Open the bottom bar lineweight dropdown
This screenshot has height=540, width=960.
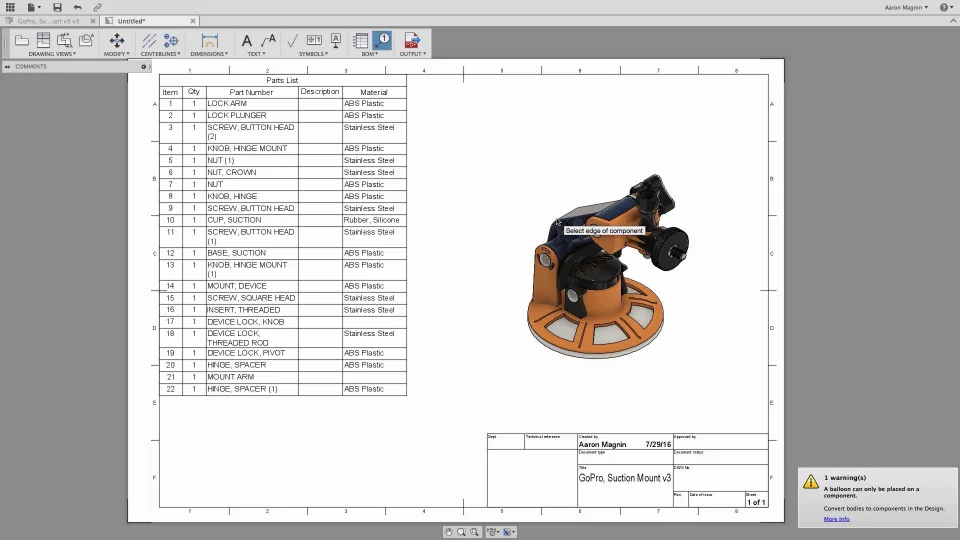[509, 532]
